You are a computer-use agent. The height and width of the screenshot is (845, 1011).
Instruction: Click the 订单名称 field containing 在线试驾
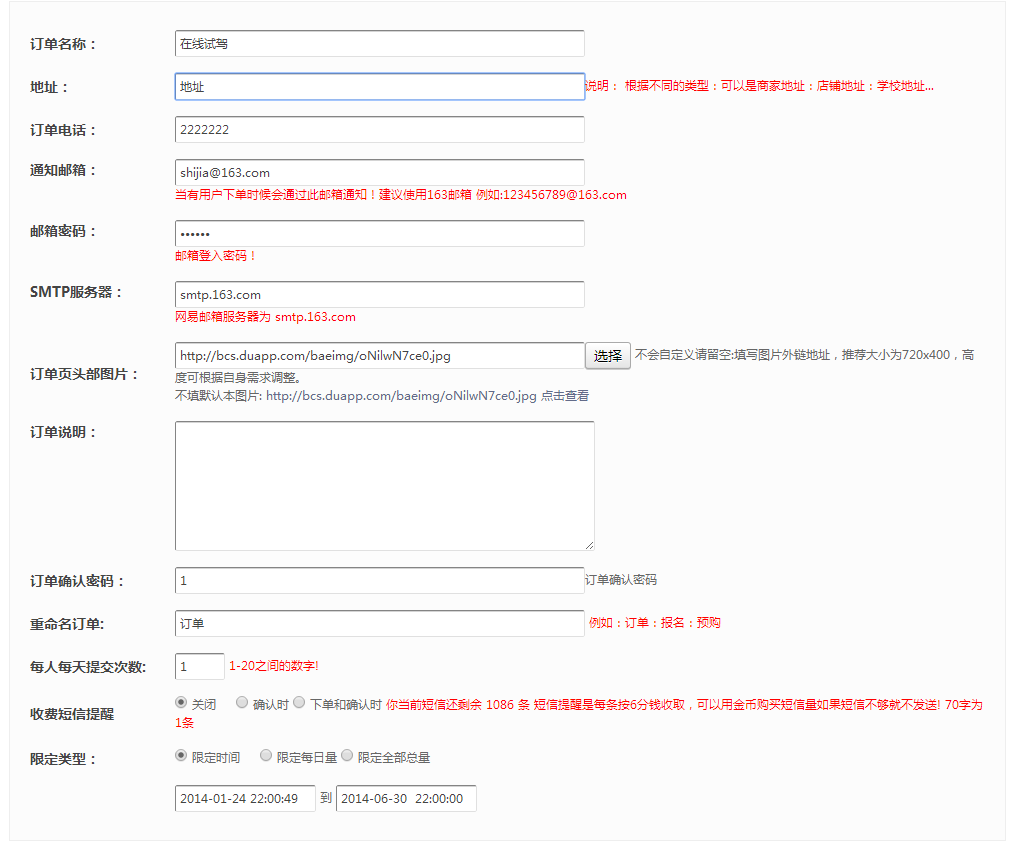click(379, 44)
